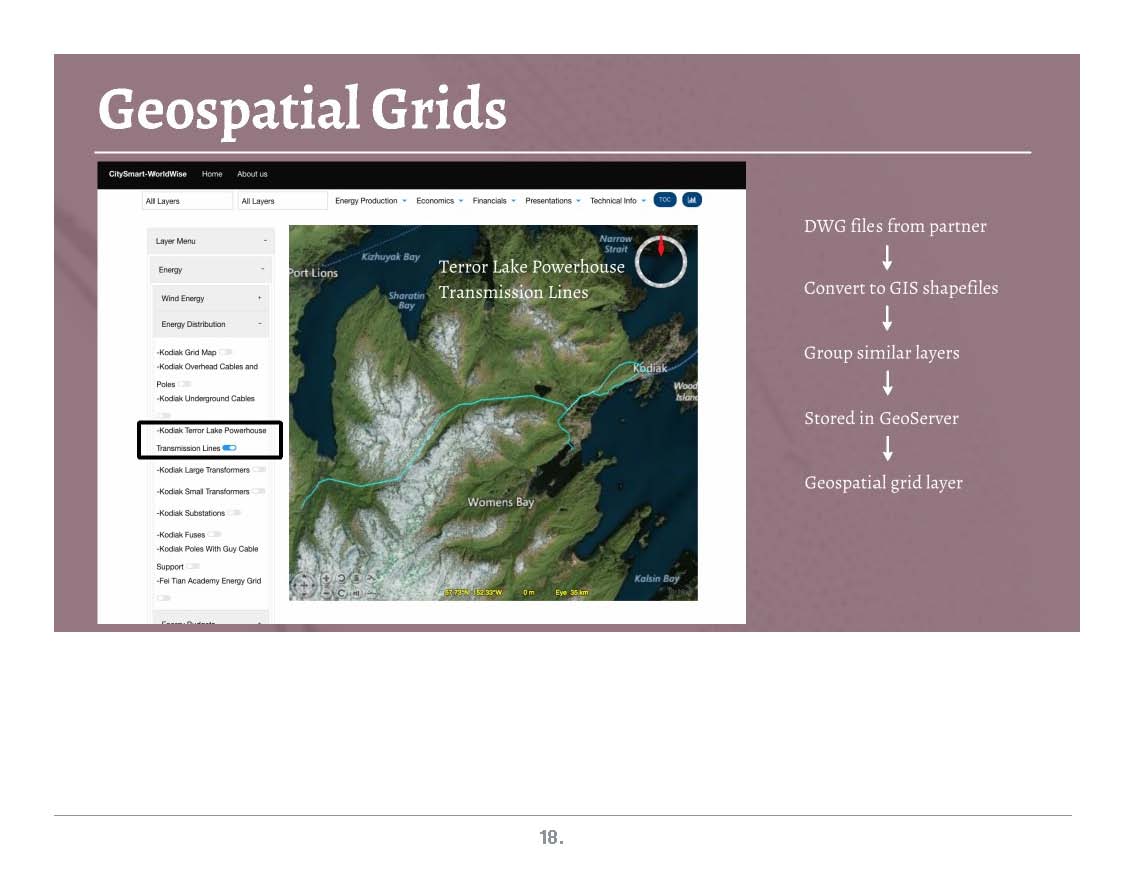
Task: Disable Kodiak Terror Lake Powerhouse Transmission Lines layer
Action: [230, 448]
